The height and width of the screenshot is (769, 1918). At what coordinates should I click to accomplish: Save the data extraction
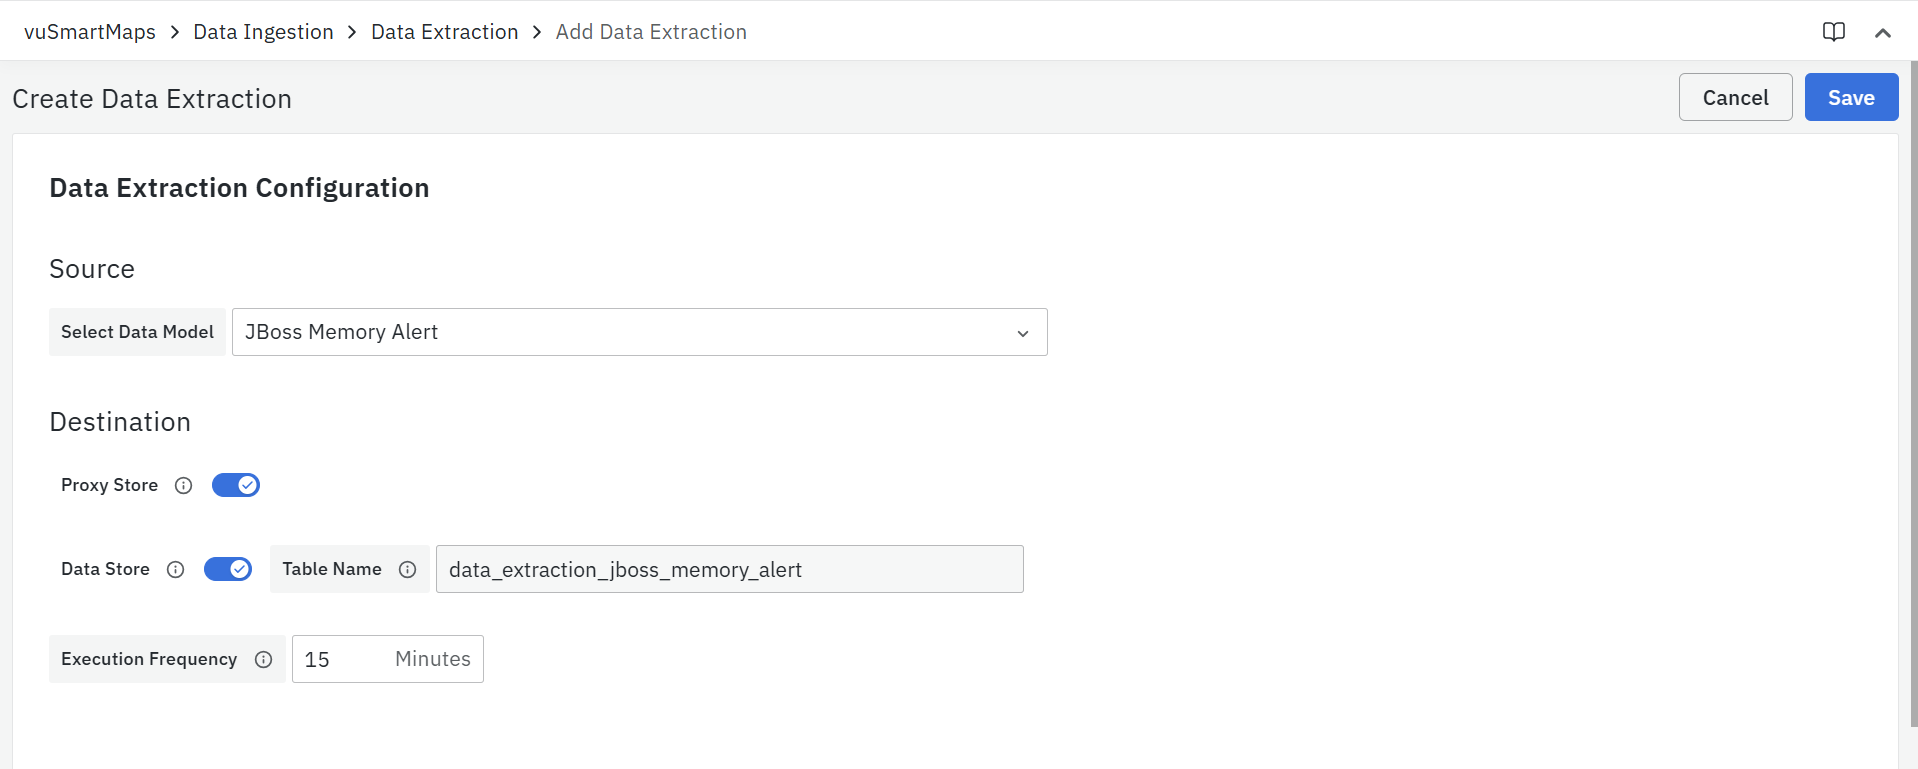pyautogui.click(x=1851, y=97)
